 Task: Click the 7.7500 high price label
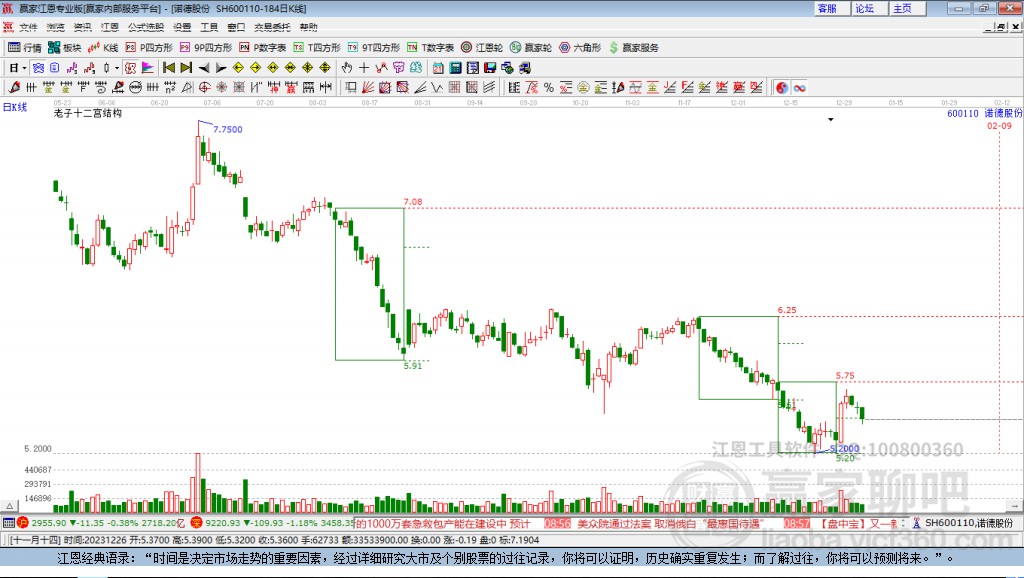click(228, 129)
